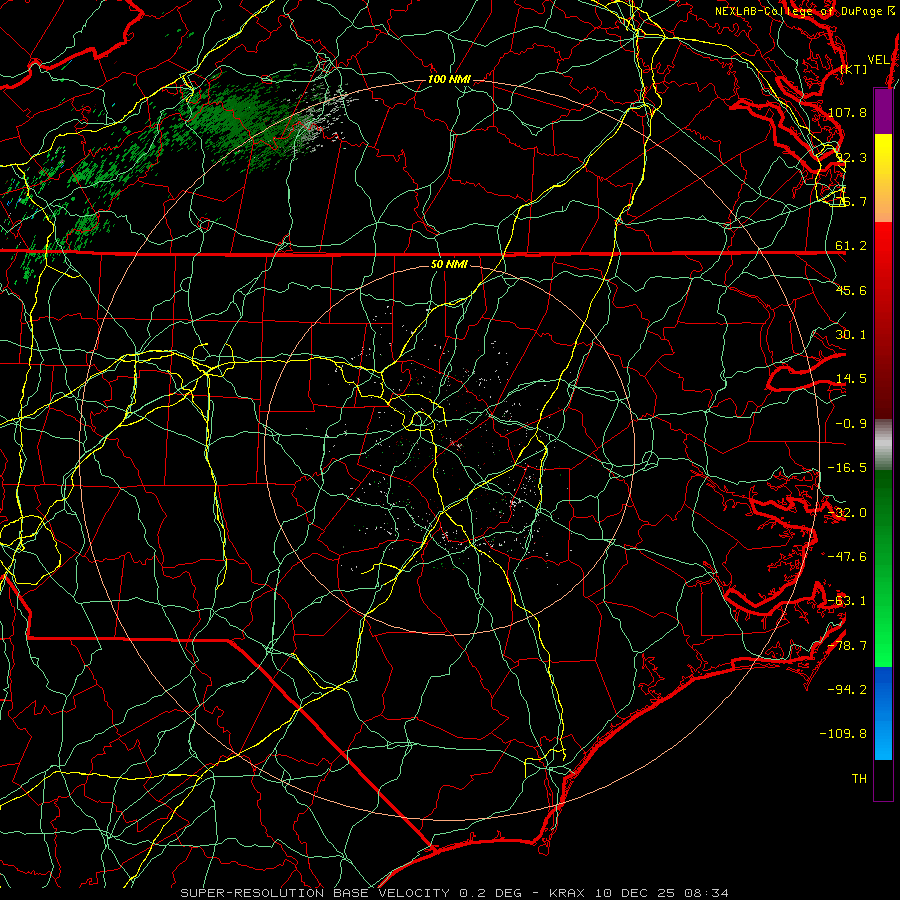900x900 pixels.
Task: Select the -78.7 legend value
Action: (847, 646)
